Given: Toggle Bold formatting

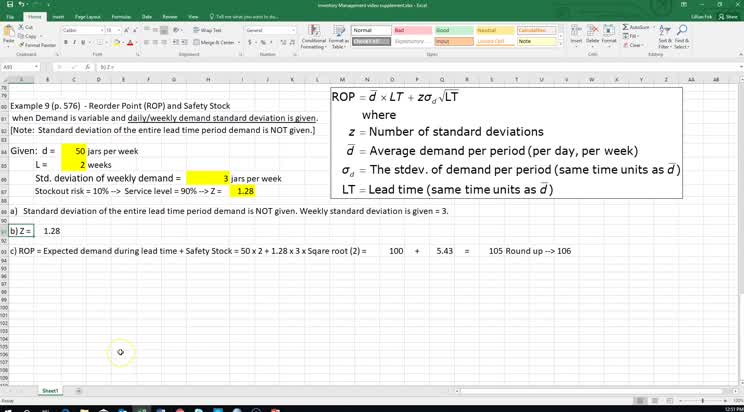Looking at the screenshot, I should [x=65, y=43].
